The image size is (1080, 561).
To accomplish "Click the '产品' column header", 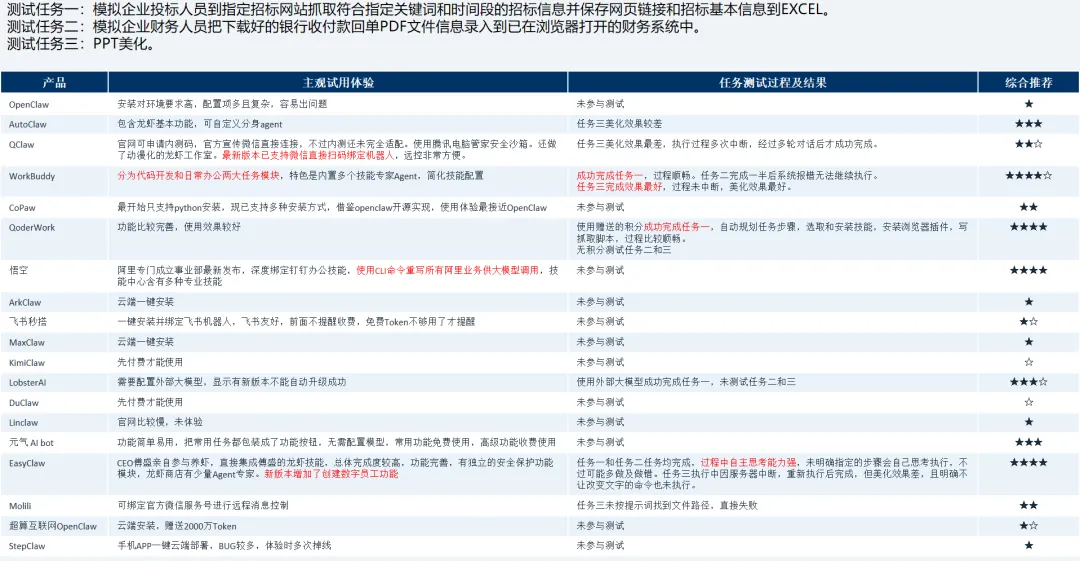I will click(54, 83).
